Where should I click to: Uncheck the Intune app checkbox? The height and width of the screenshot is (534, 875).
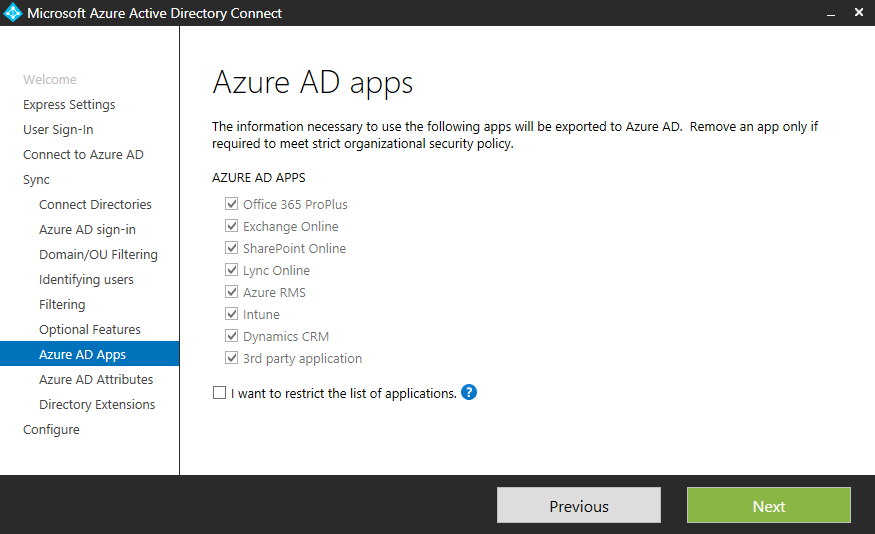click(232, 315)
